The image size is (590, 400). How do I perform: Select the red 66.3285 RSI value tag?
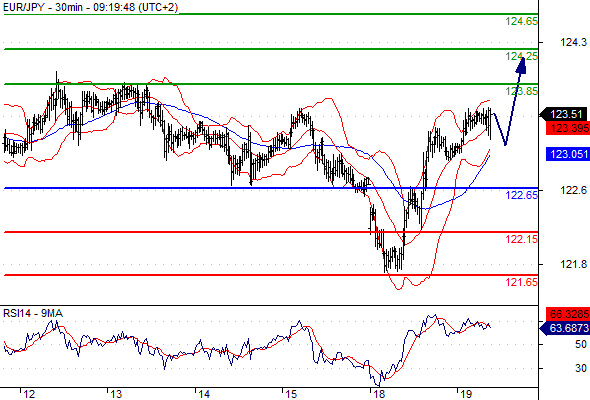(568, 314)
